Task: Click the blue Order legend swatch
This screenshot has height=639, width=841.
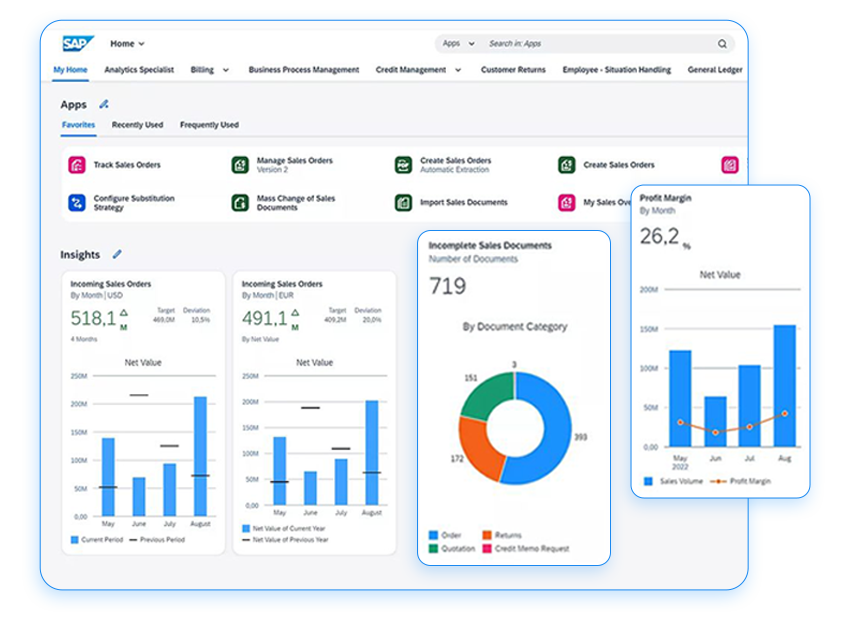Action: click(434, 535)
